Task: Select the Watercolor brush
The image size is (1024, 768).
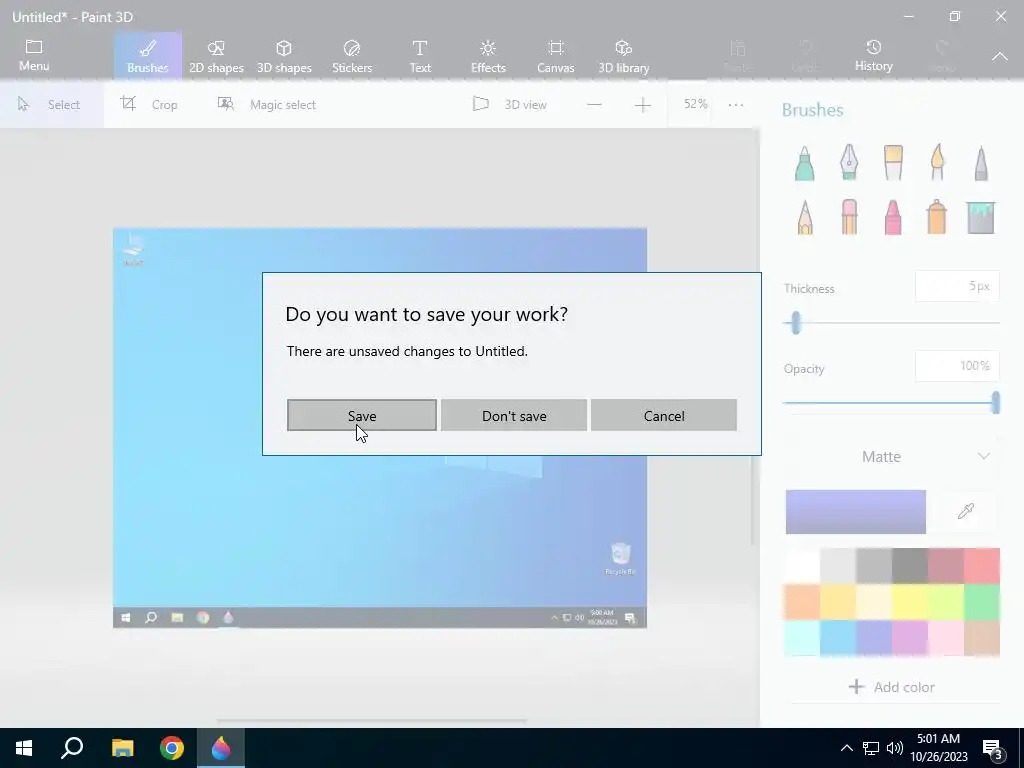Action: click(937, 163)
